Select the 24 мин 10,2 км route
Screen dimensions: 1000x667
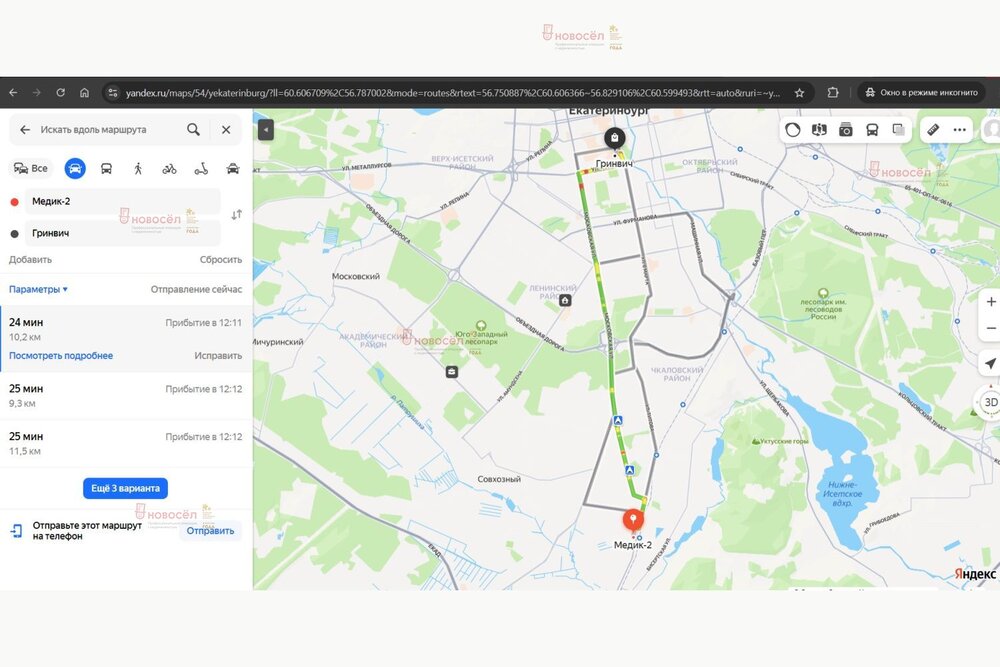126,339
